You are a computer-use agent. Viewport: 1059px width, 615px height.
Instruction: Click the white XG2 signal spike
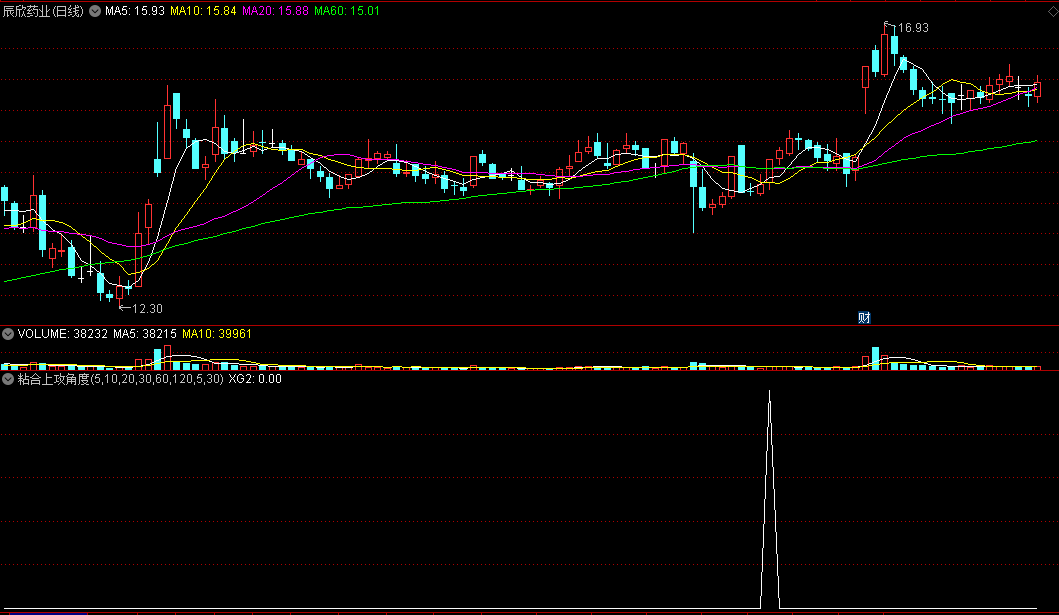(x=769, y=500)
